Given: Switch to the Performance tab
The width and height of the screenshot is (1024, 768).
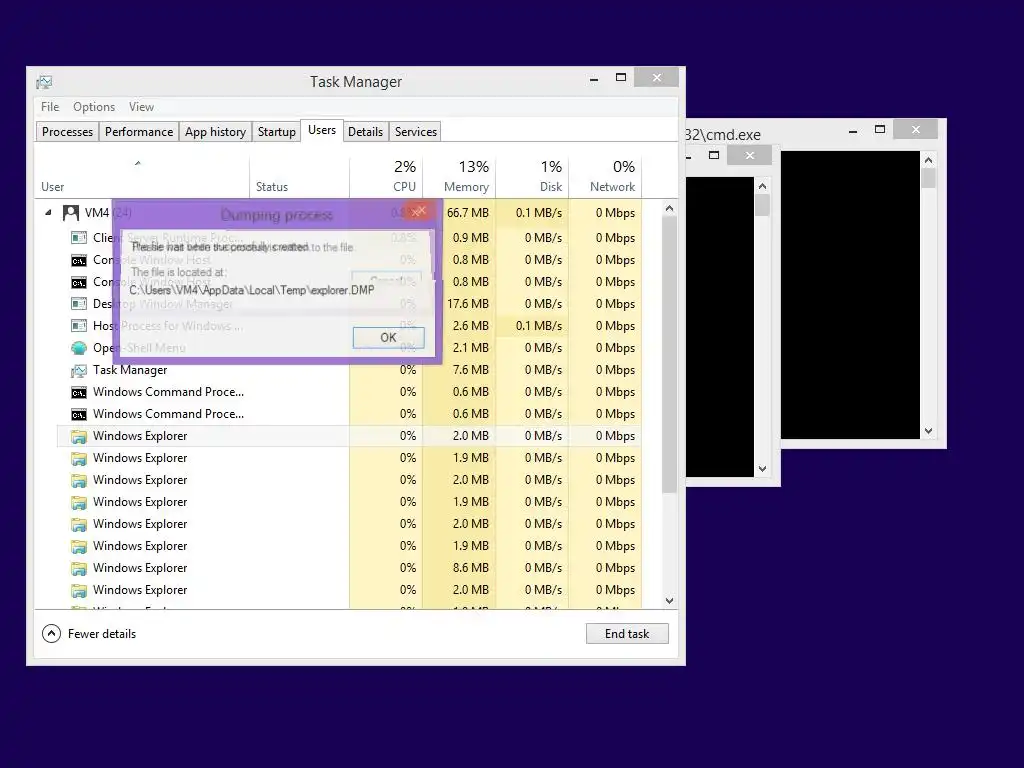Looking at the screenshot, I should 139,132.
